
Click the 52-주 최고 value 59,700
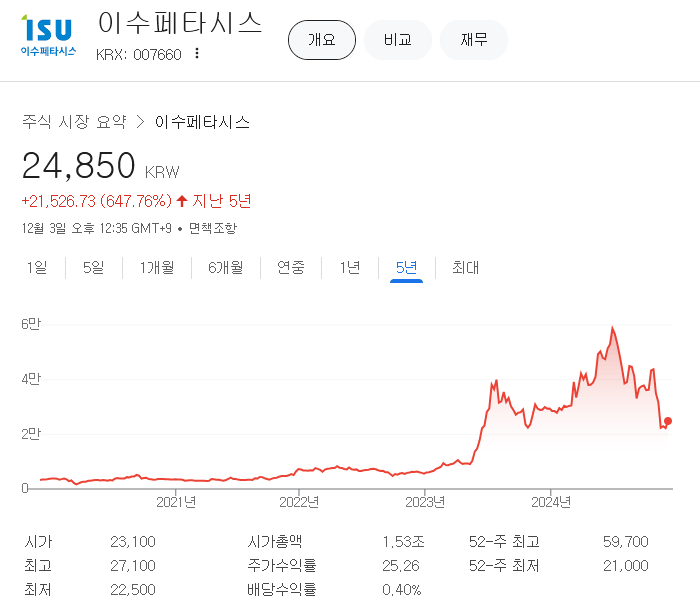625,542
